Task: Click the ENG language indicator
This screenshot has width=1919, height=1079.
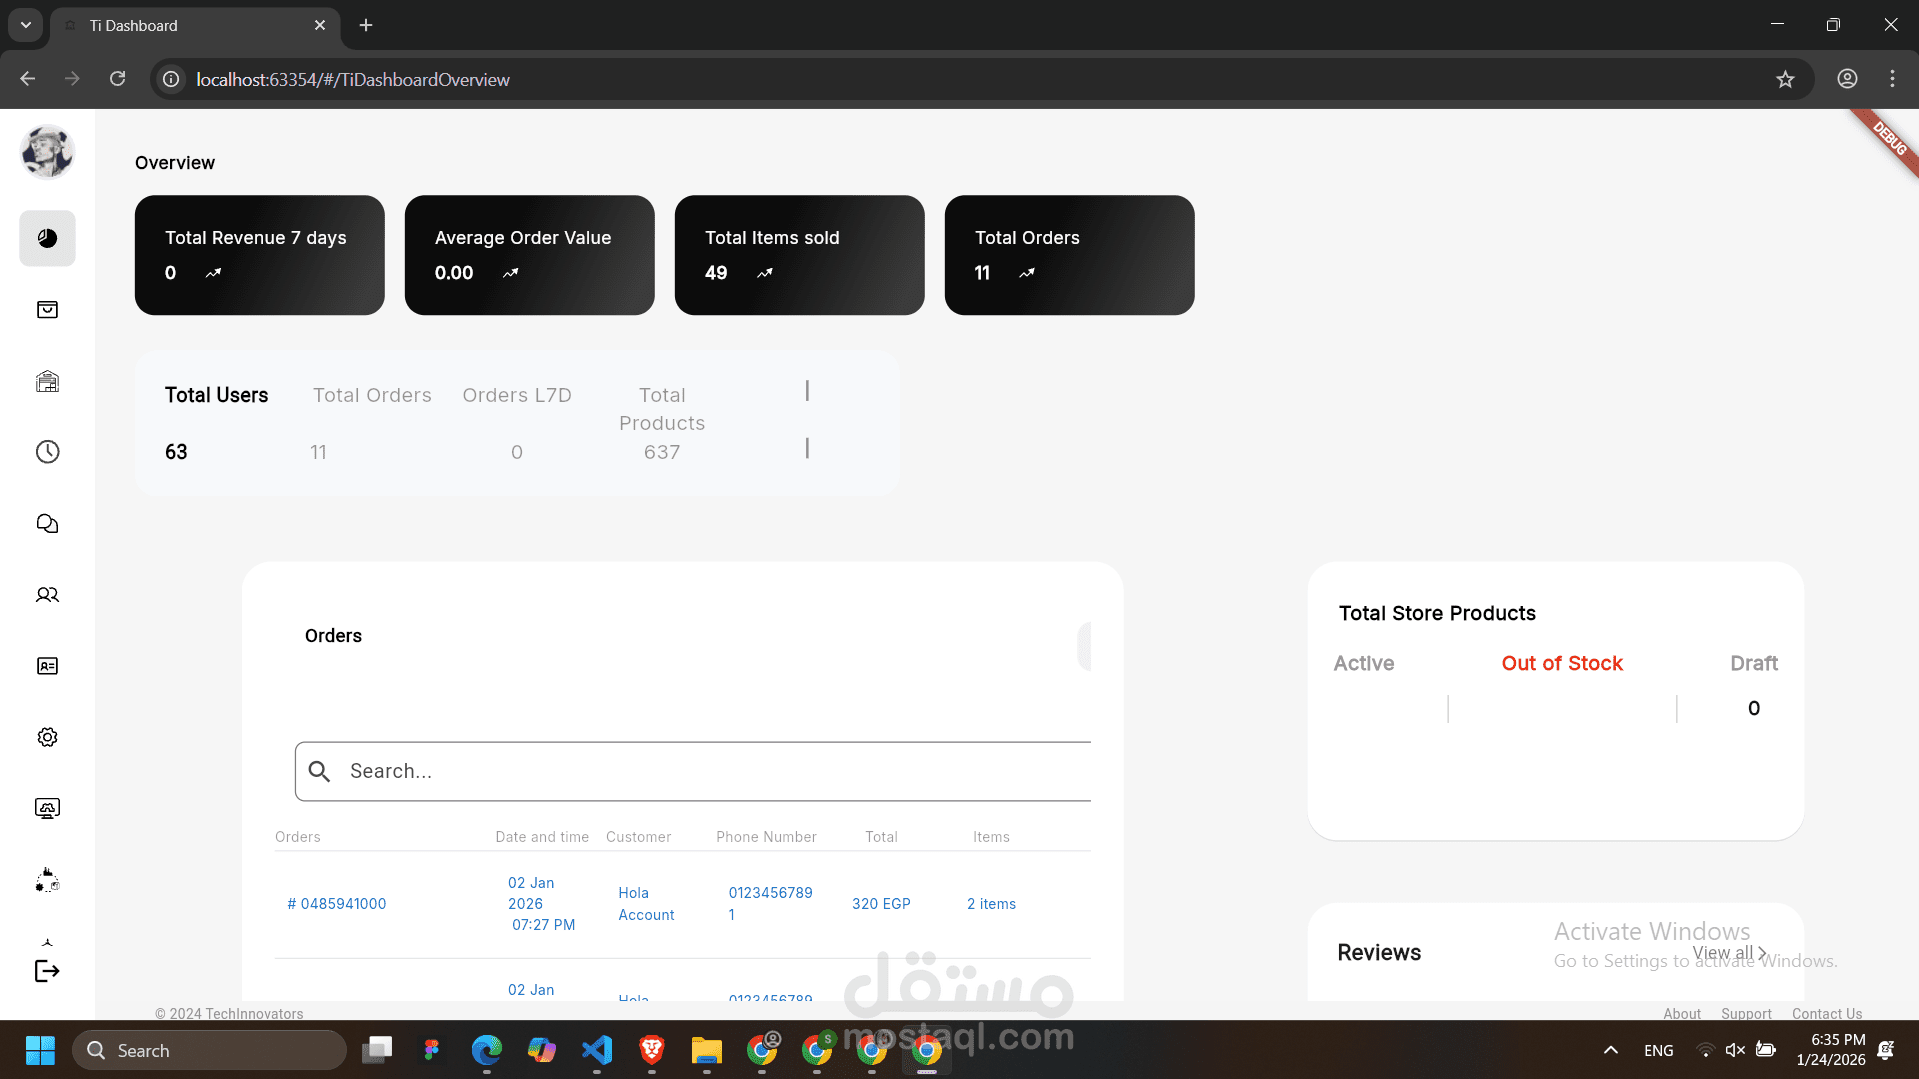Action: (x=1658, y=1050)
